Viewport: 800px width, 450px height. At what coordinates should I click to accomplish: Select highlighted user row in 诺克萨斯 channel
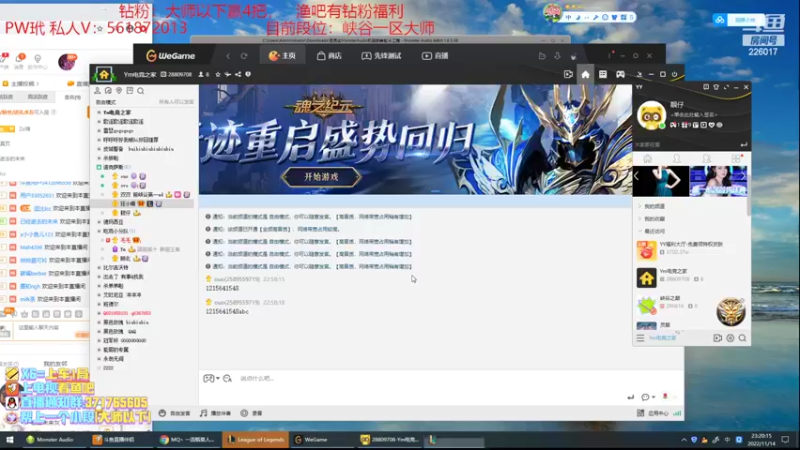tap(144, 204)
